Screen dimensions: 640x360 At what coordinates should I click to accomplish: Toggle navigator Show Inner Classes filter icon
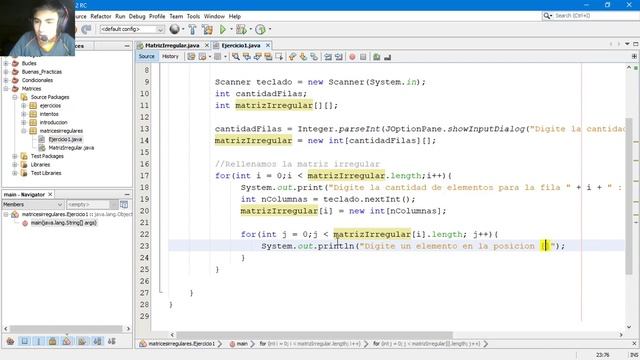click(67, 341)
